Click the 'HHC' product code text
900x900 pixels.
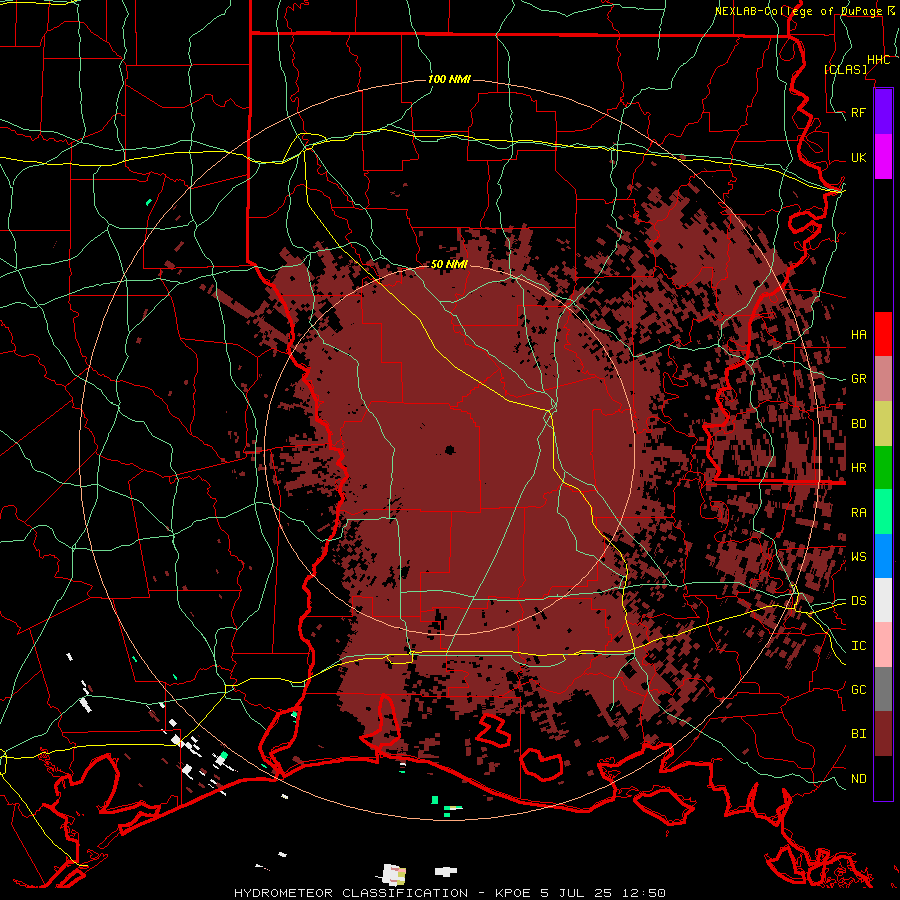[x=878, y=60]
